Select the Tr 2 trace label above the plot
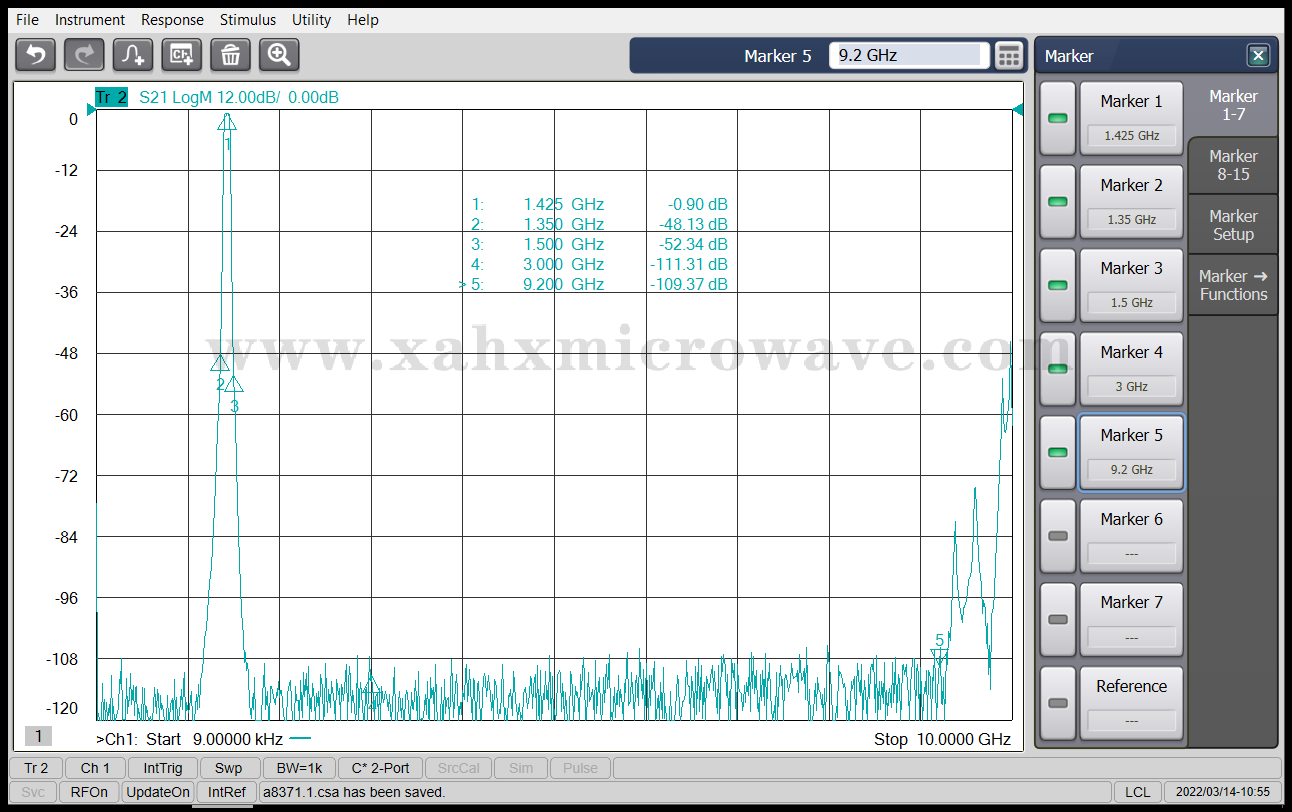1292x812 pixels. click(111, 97)
